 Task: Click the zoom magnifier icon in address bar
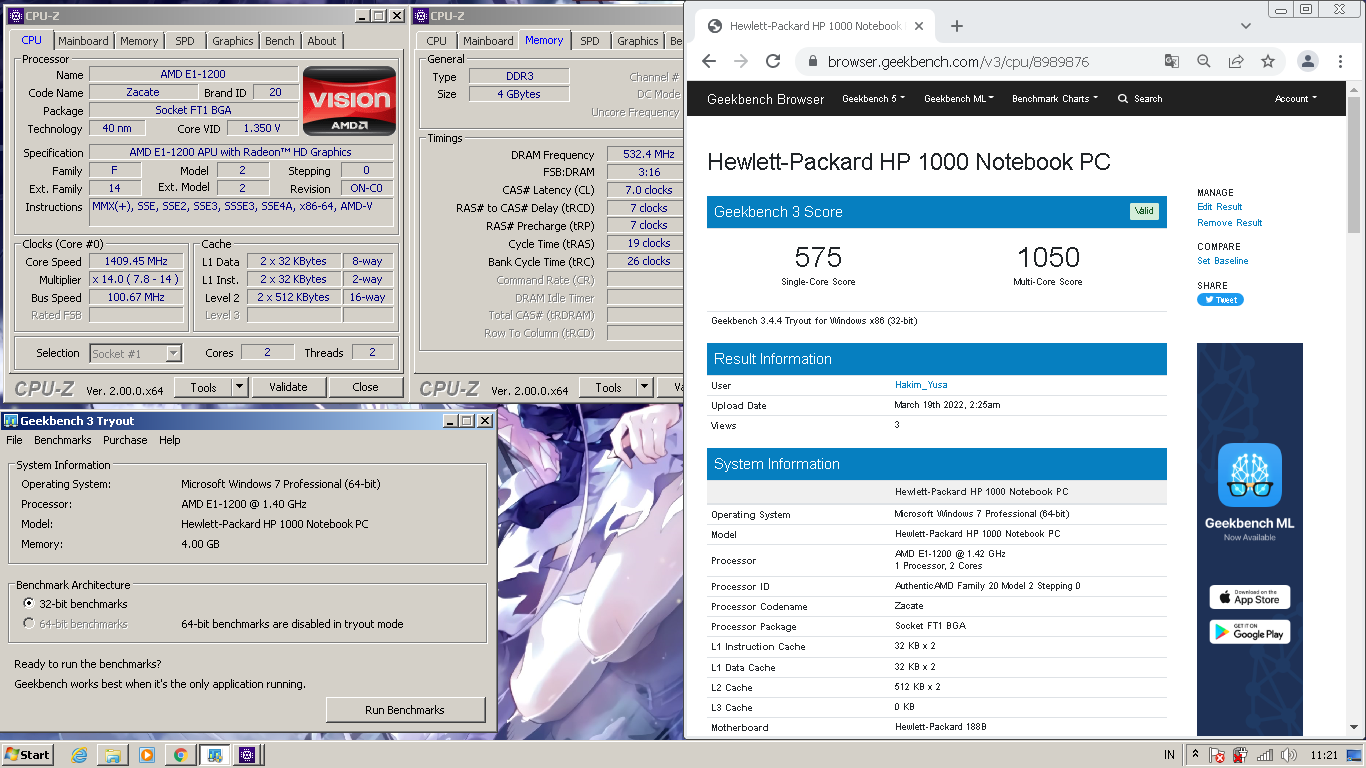click(1204, 61)
